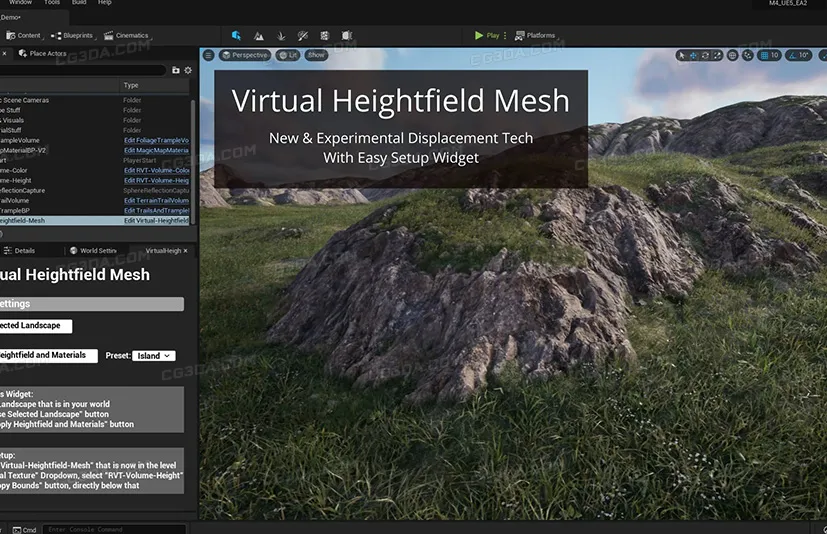Switch to Foliage mode icon
This screenshot has width=827, height=534.
coord(281,35)
